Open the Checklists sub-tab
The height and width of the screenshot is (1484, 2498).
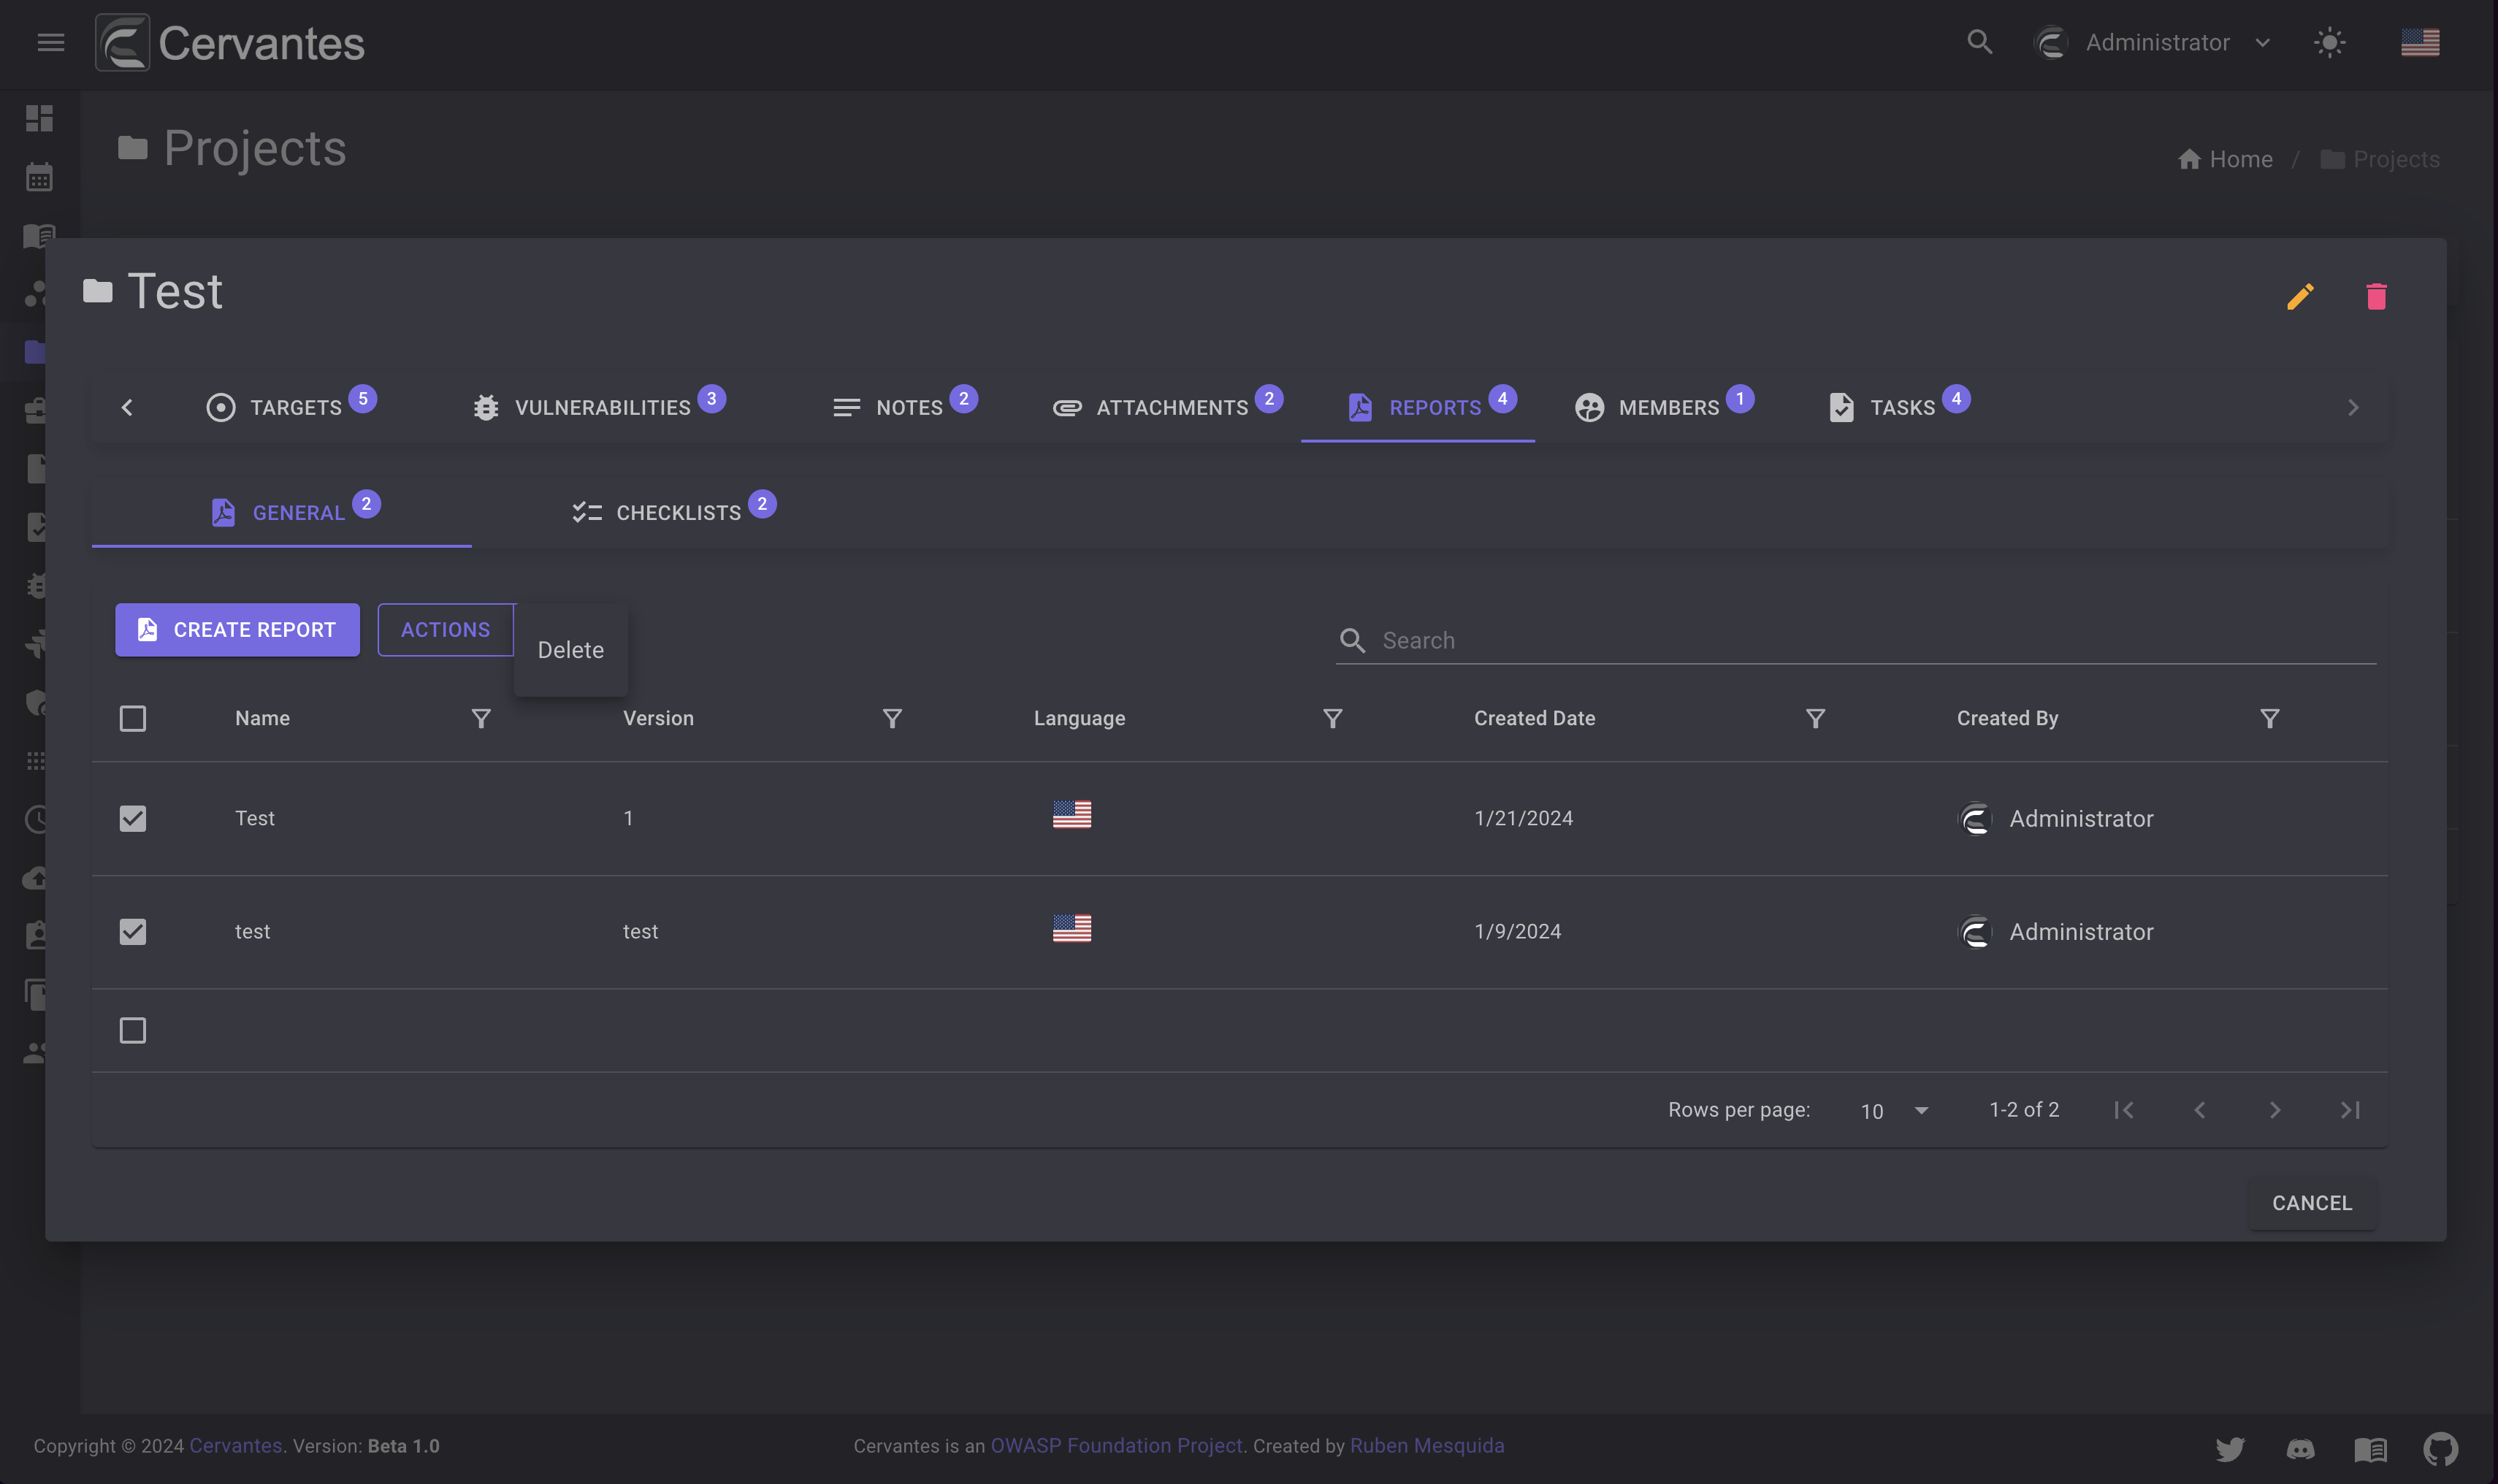[673, 511]
